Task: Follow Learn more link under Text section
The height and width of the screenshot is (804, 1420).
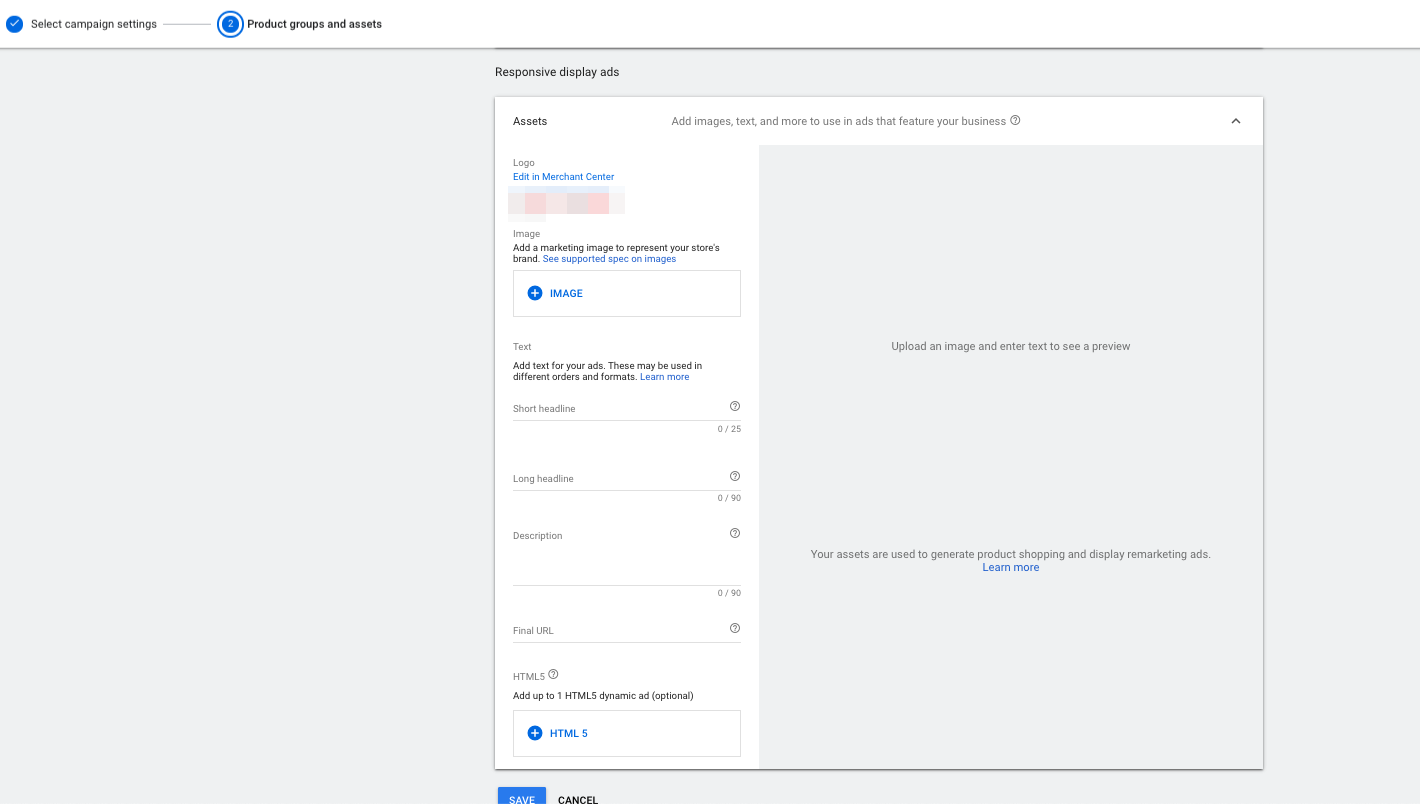Action: [664, 377]
